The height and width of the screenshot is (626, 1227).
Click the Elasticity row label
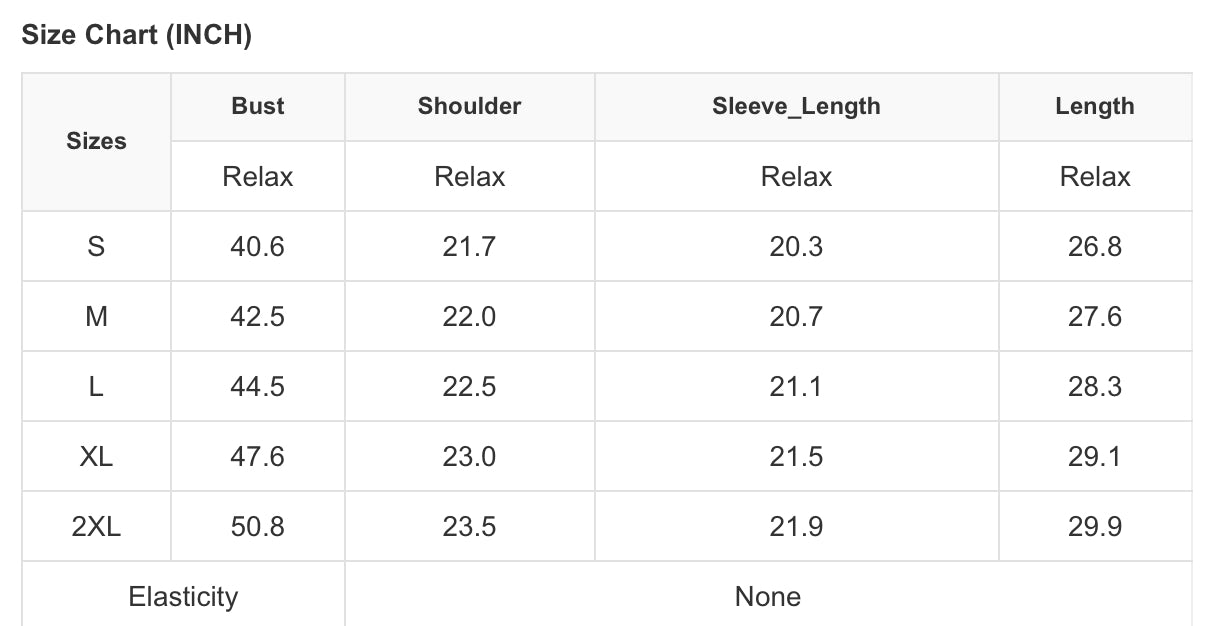pos(183,597)
